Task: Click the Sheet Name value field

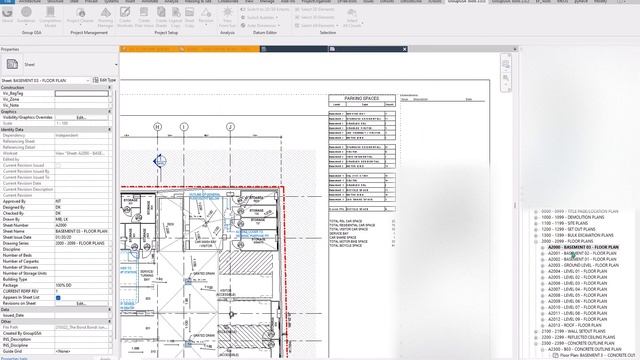Action: click(x=82, y=231)
